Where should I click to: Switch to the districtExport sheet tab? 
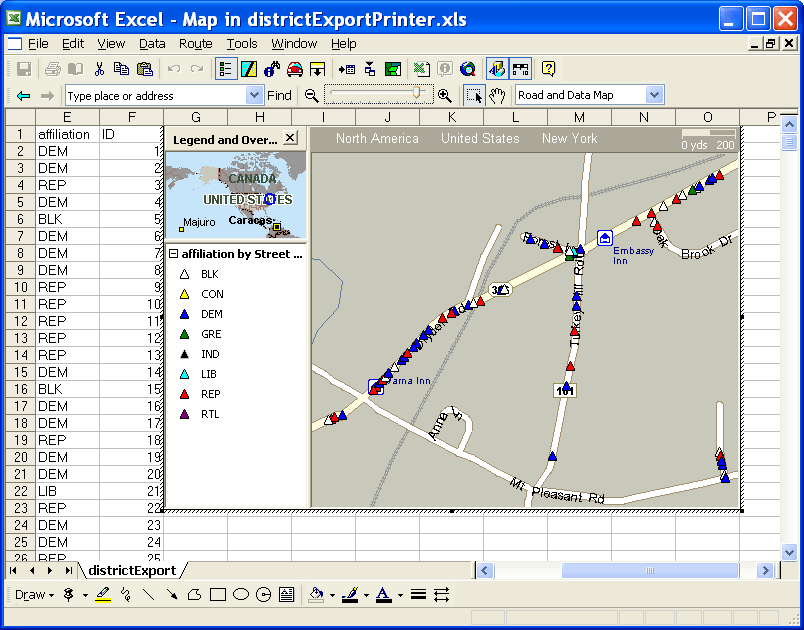coord(131,570)
